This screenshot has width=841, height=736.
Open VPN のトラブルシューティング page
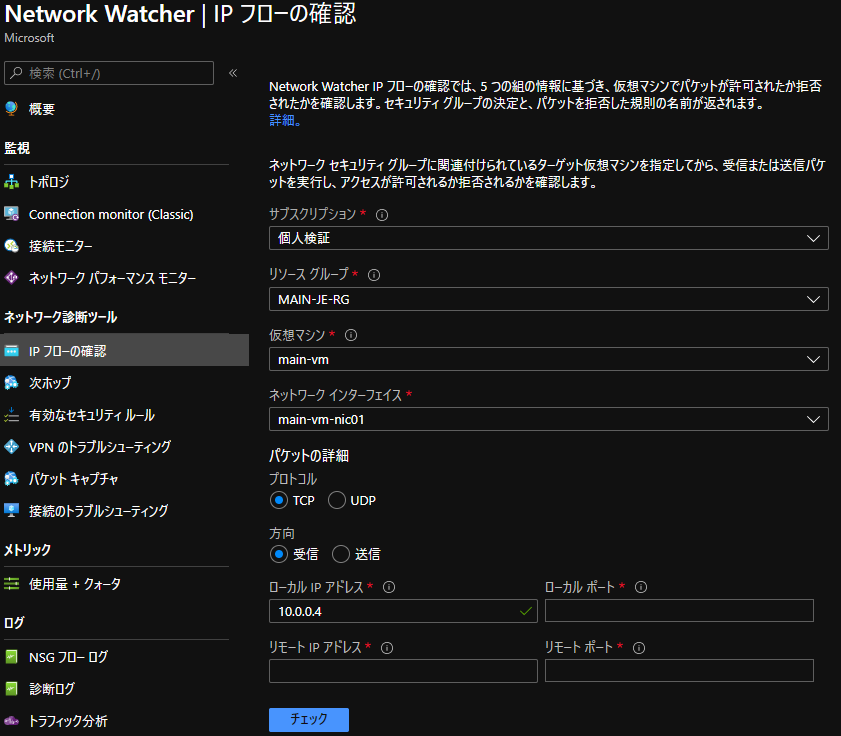click(100, 446)
